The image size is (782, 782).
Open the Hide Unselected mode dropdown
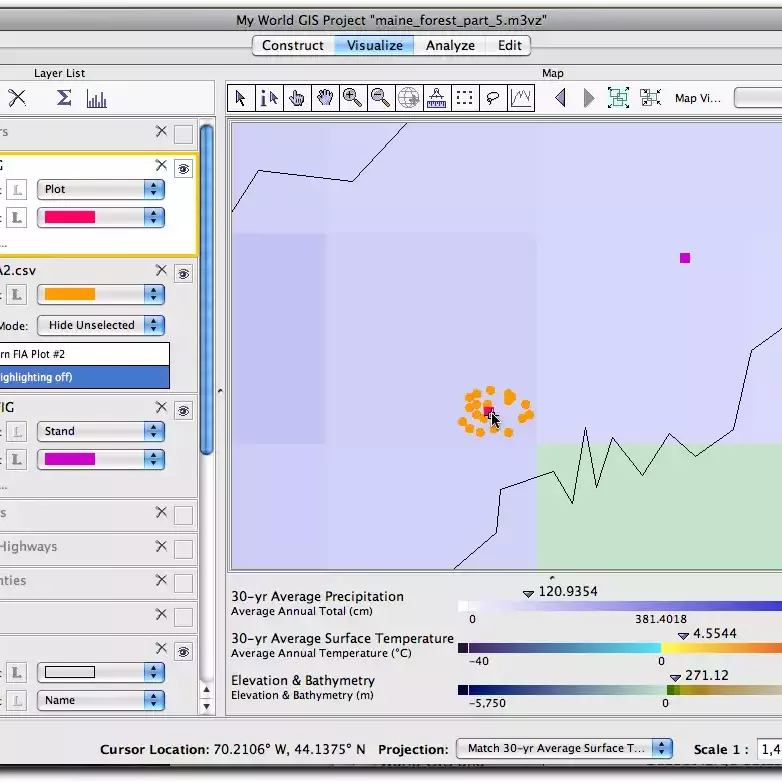tap(100, 325)
